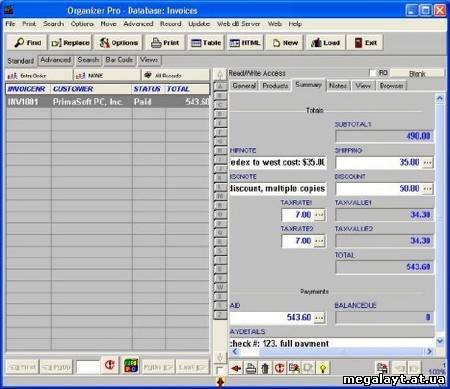Click the red circular icon in record toolbar
This screenshot has height=389, width=450.
tap(279, 368)
